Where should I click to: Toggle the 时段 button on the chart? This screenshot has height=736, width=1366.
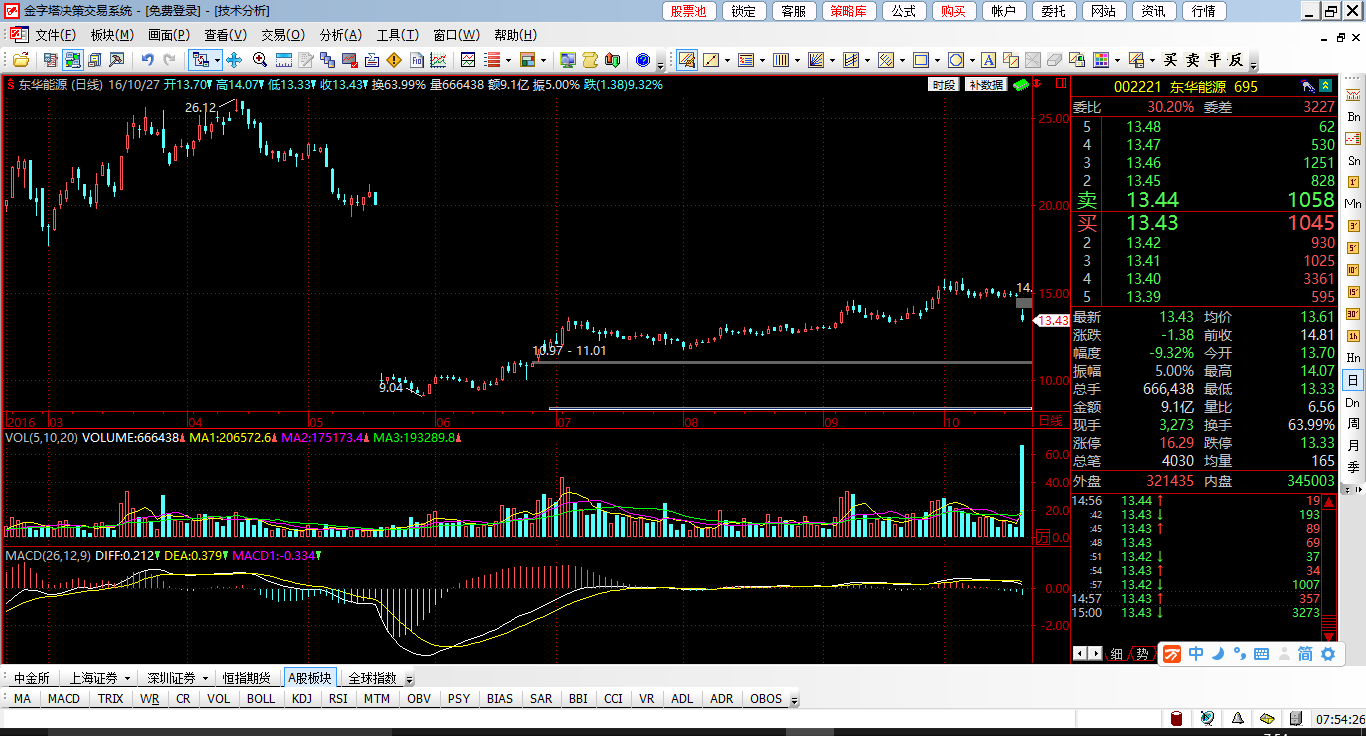tap(943, 85)
